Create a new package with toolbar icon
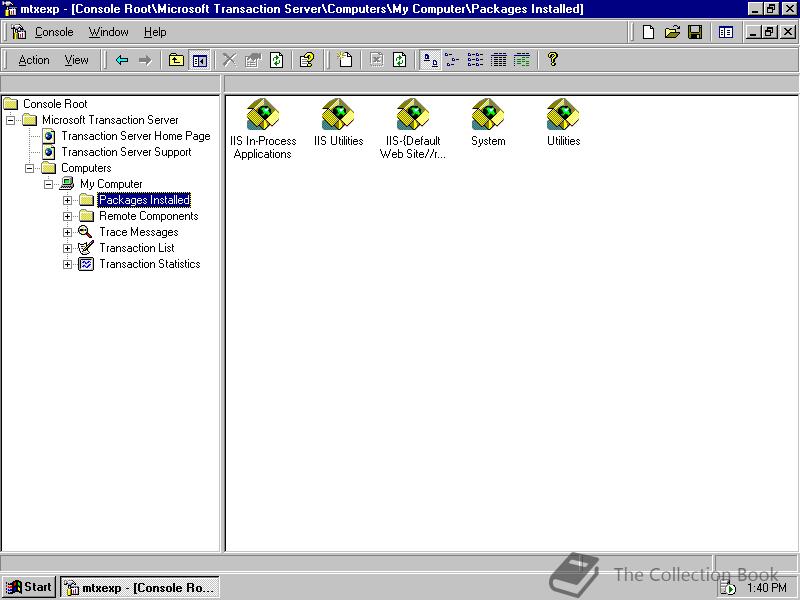This screenshot has width=800, height=600. (344, 60)
